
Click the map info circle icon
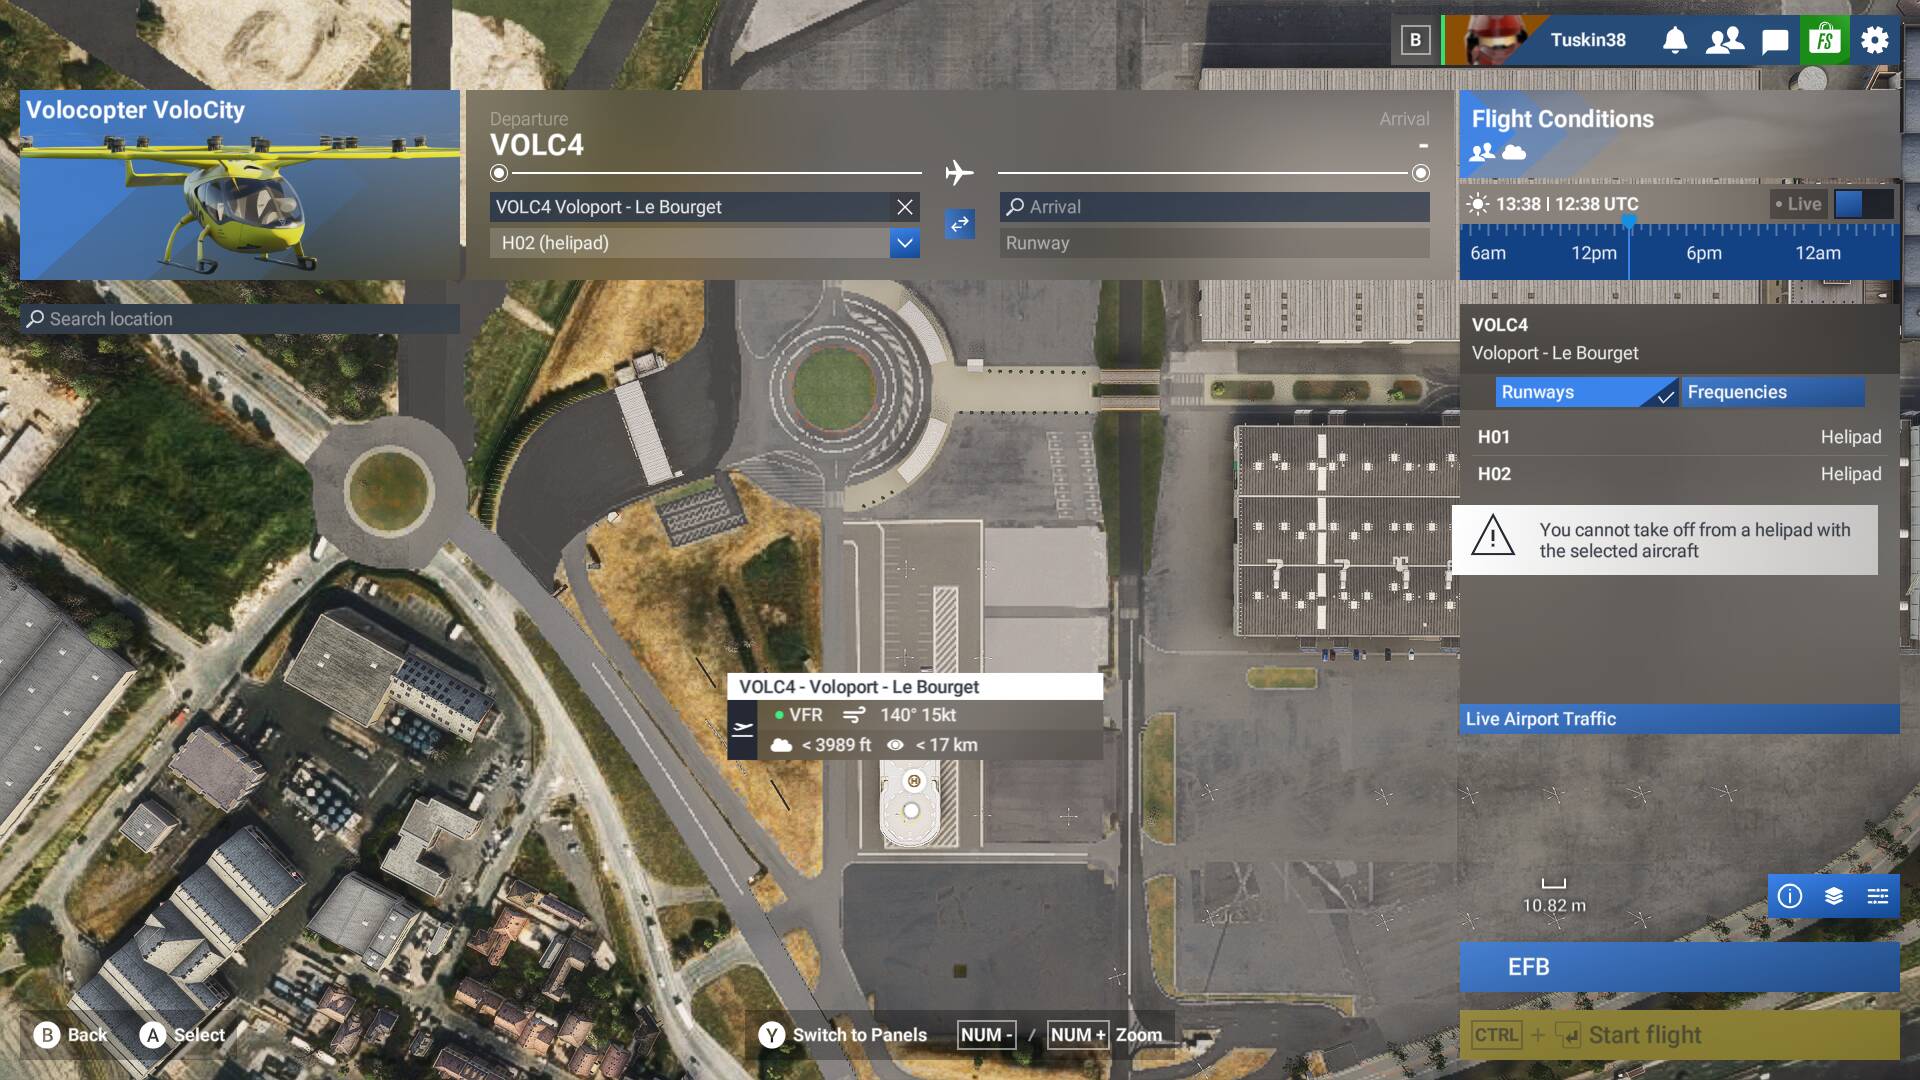pos(1790,896)
